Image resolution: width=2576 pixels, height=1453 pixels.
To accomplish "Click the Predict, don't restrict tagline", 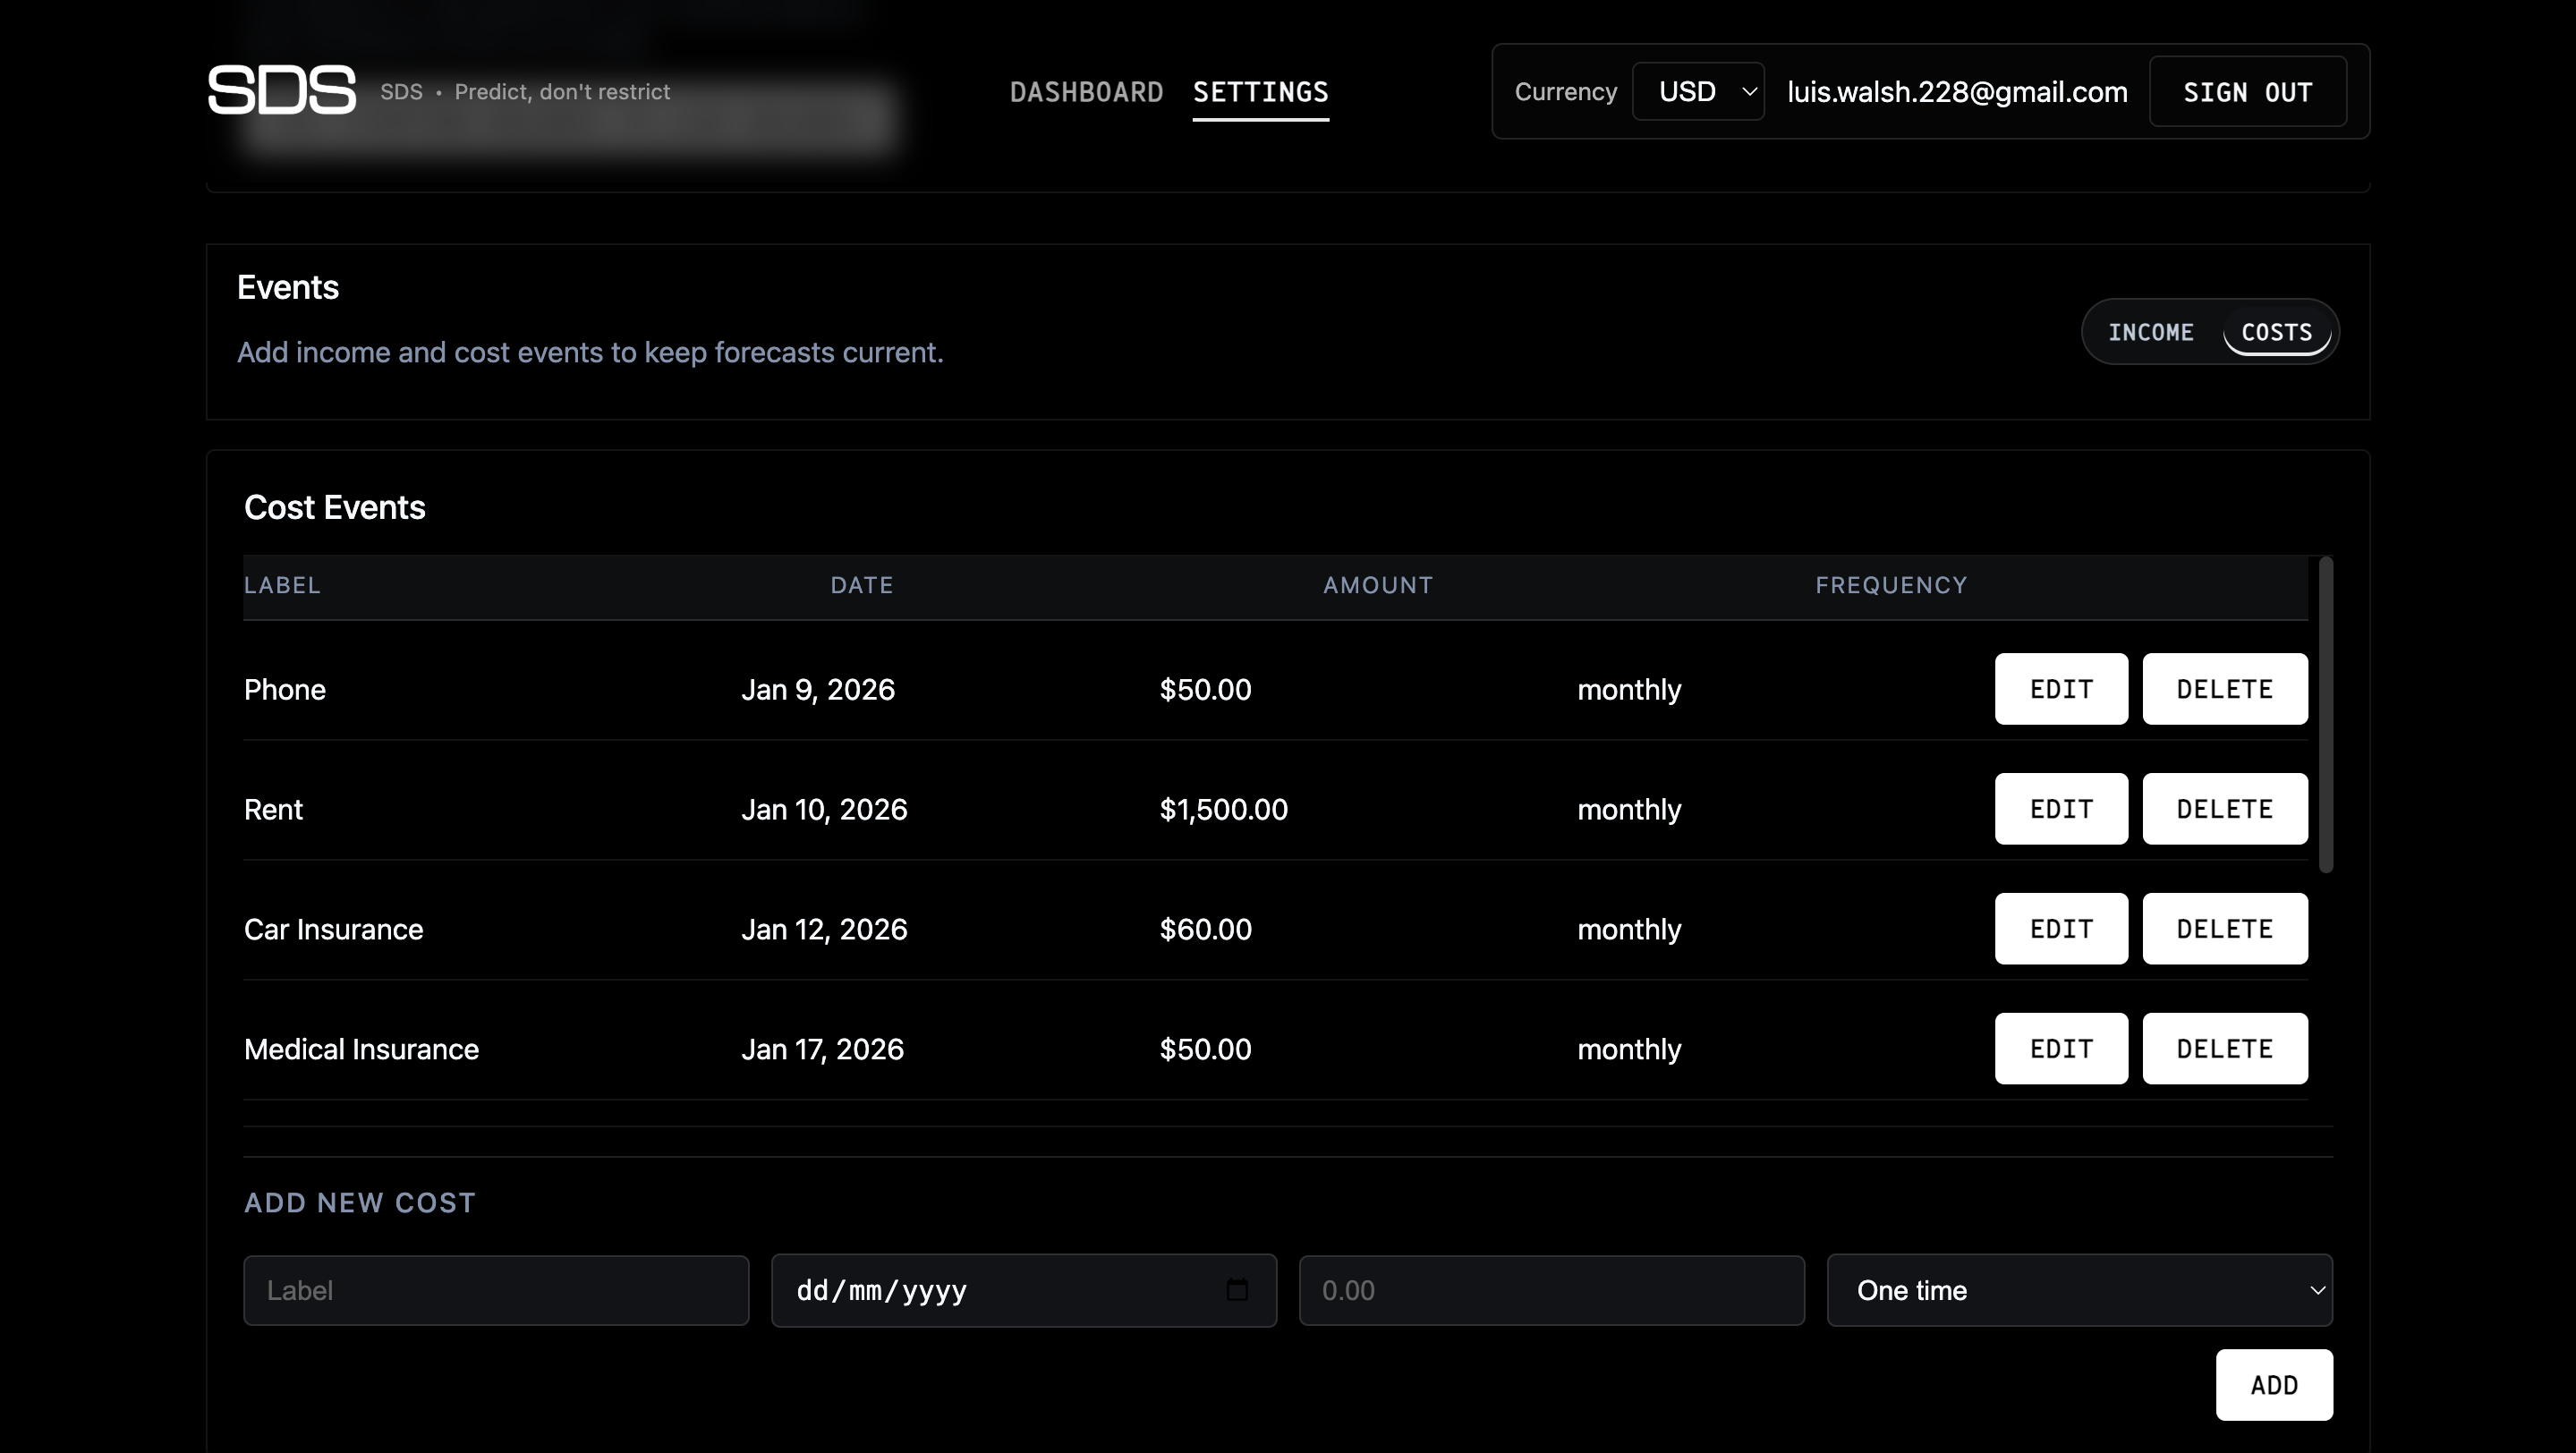I will coord(562,92).
